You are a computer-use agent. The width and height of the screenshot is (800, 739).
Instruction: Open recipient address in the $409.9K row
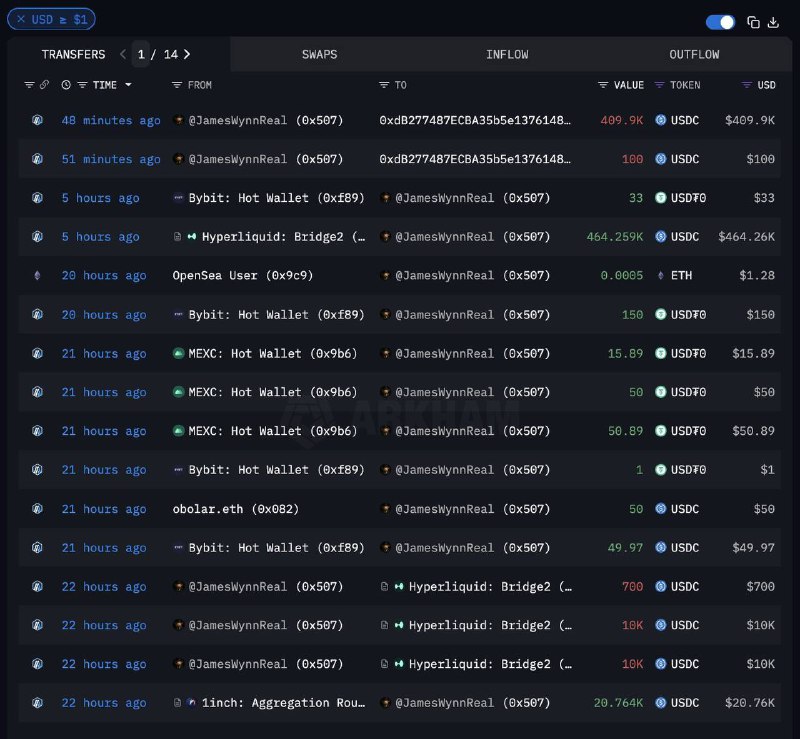click(x=475, y=120)
